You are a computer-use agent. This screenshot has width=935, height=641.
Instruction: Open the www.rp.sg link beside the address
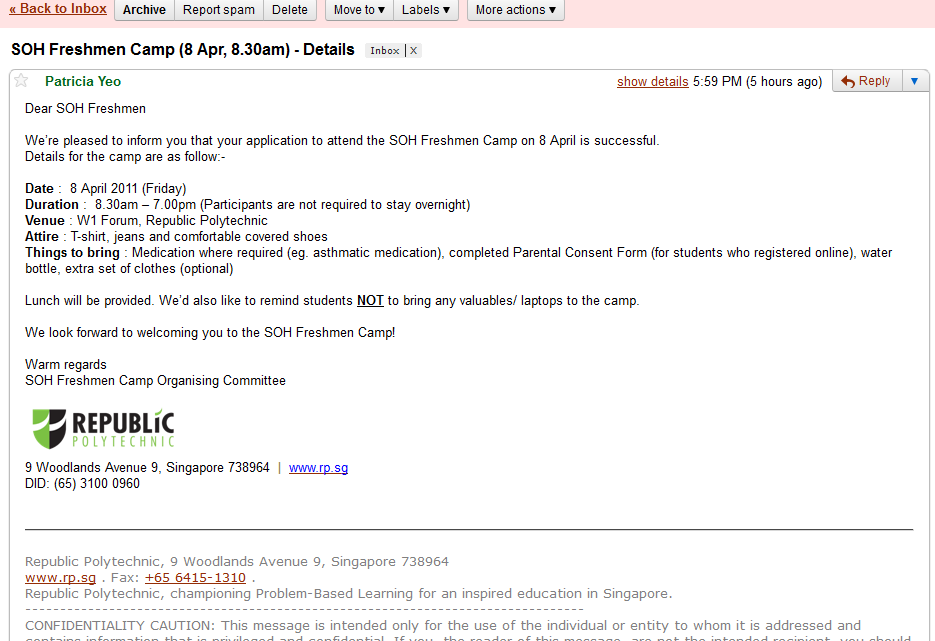318,468
